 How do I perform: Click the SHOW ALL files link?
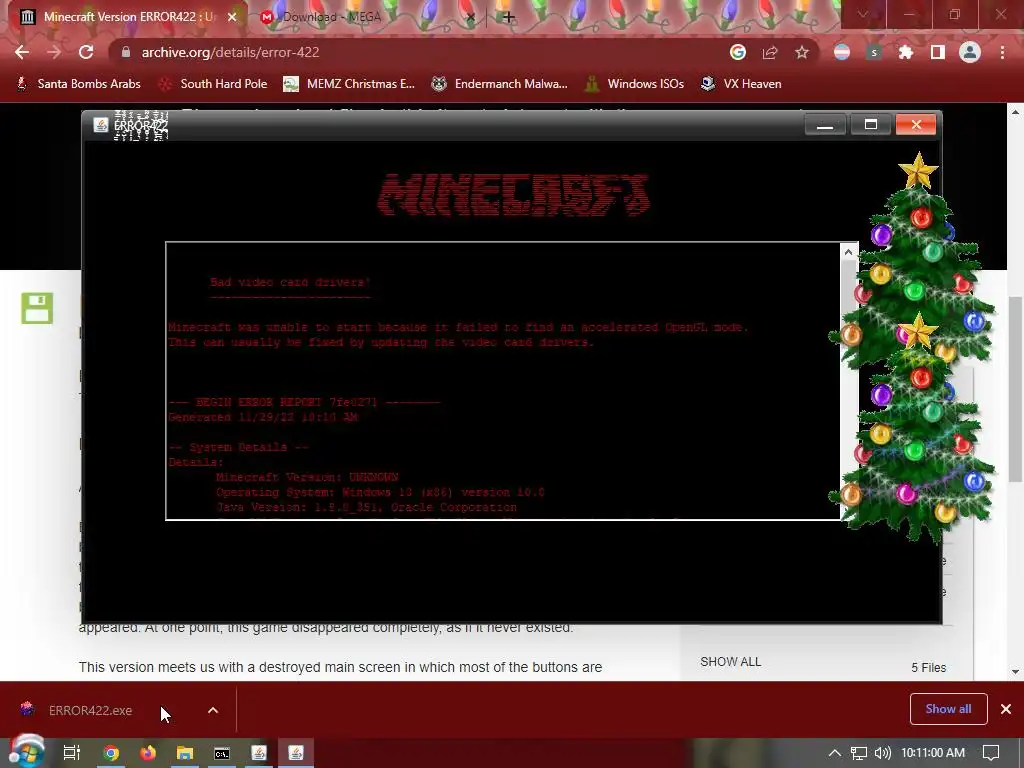click(x=730, y=662)
